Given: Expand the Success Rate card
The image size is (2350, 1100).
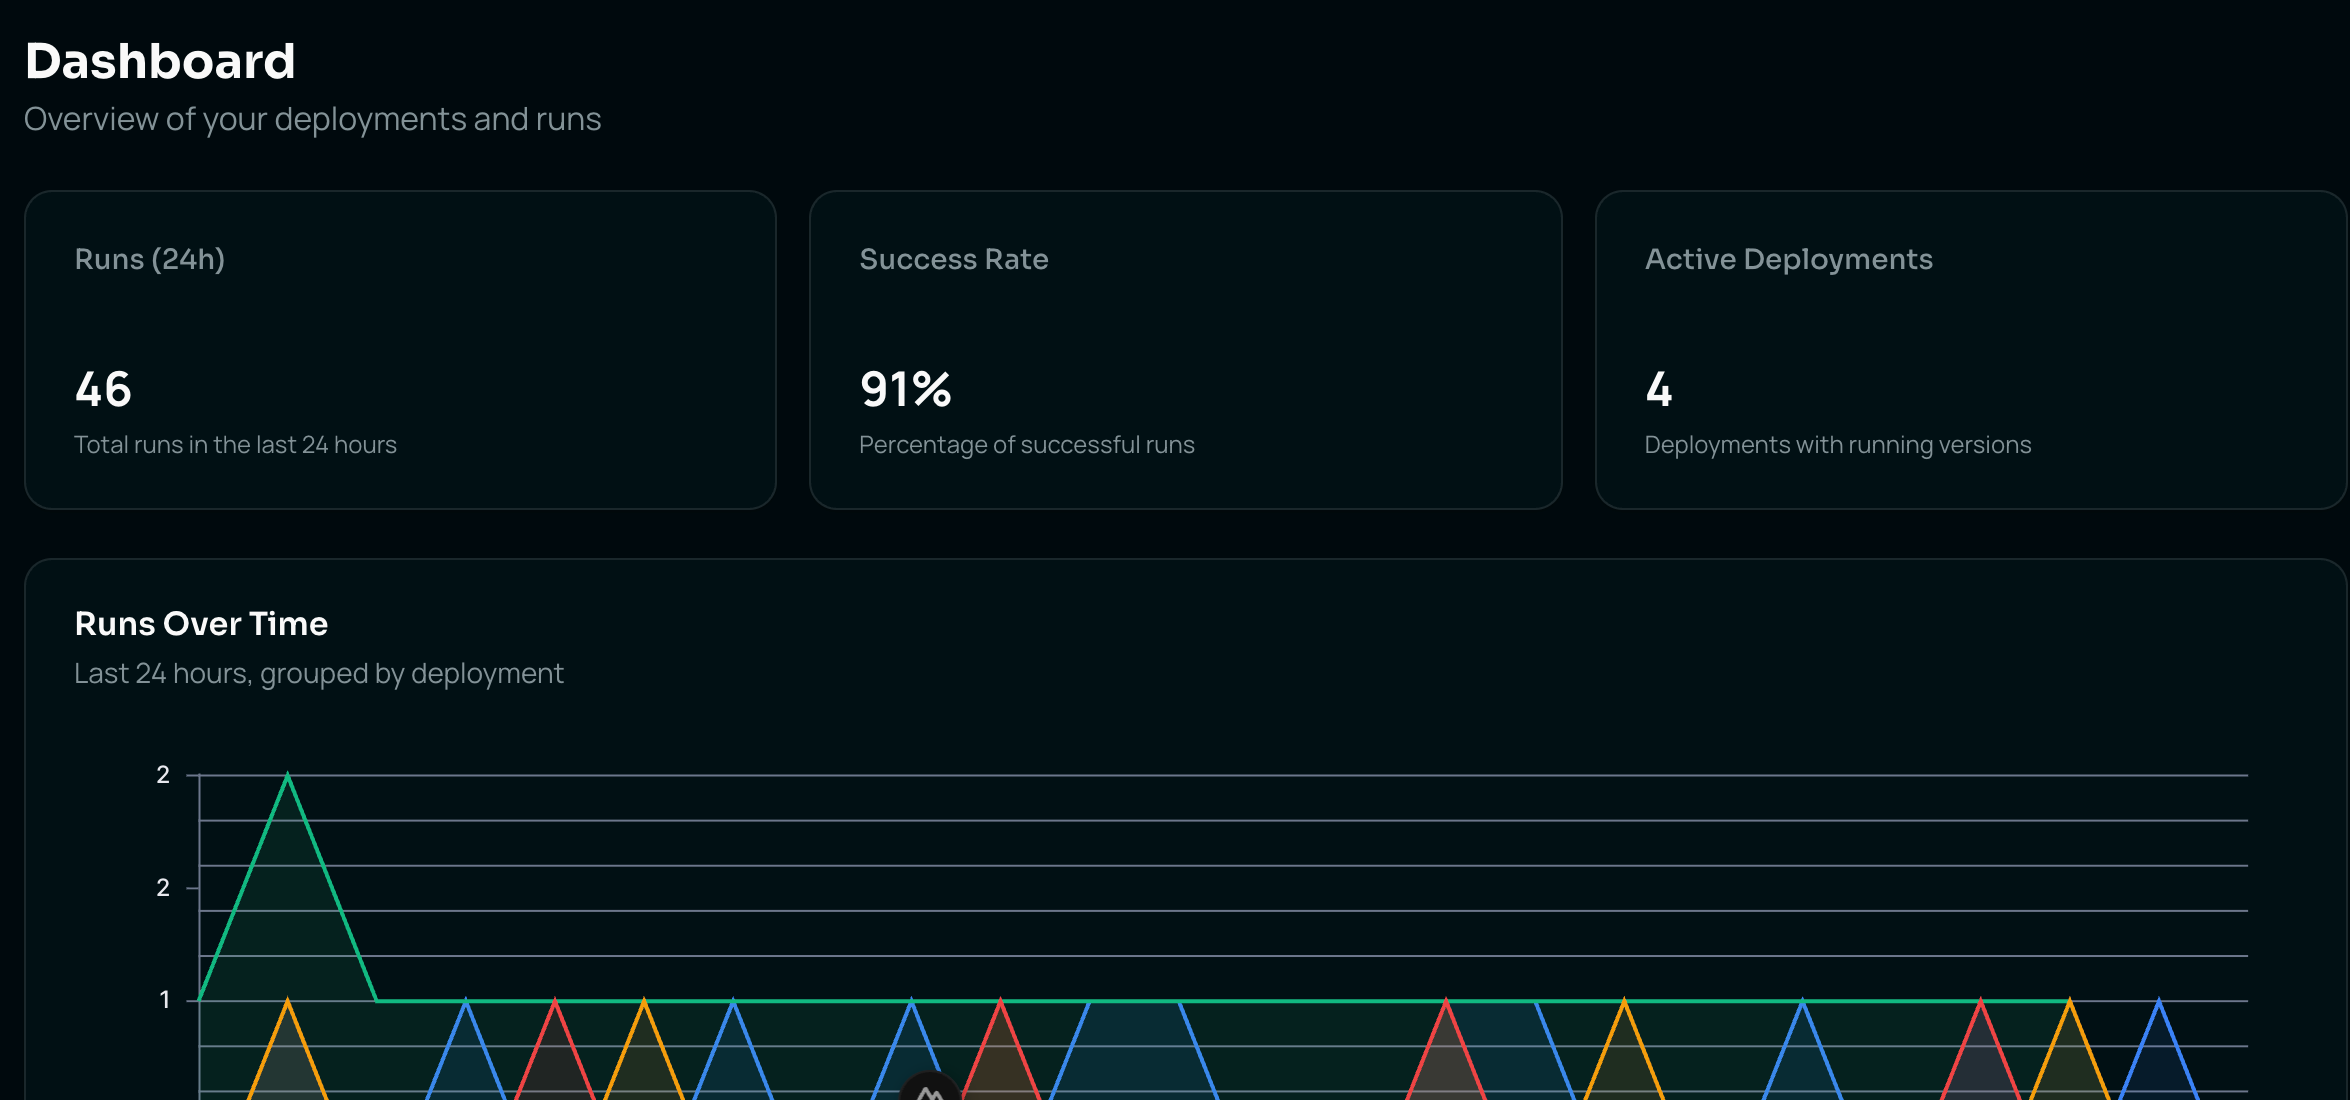Looking at the screenshot, I should 1185,350.
